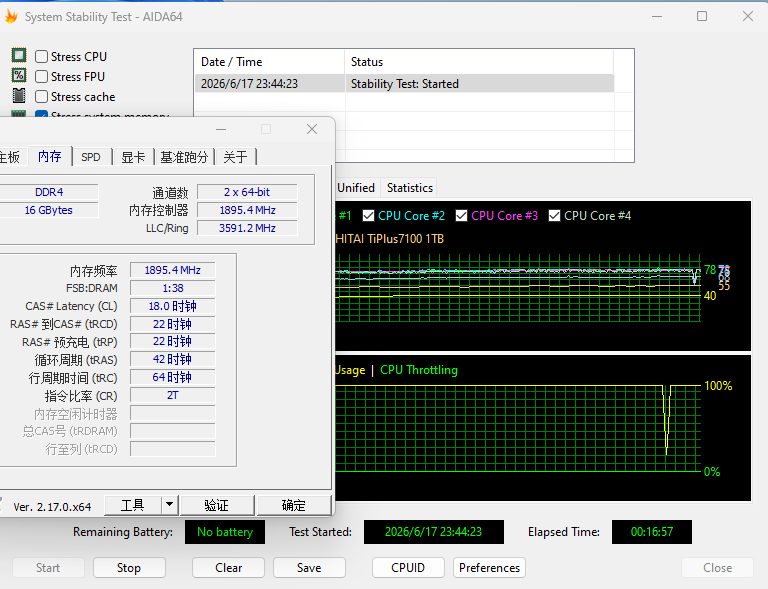
Task: Click the Elapsed Time value 00:16:57
Action: click(652, 532)
